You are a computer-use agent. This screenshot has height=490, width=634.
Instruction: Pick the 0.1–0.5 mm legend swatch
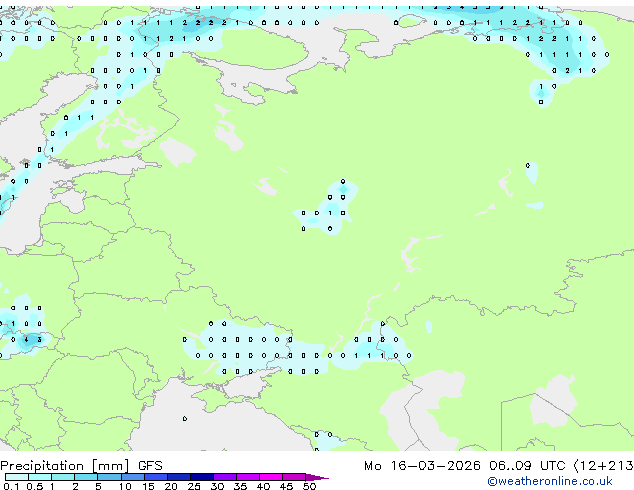17,477
